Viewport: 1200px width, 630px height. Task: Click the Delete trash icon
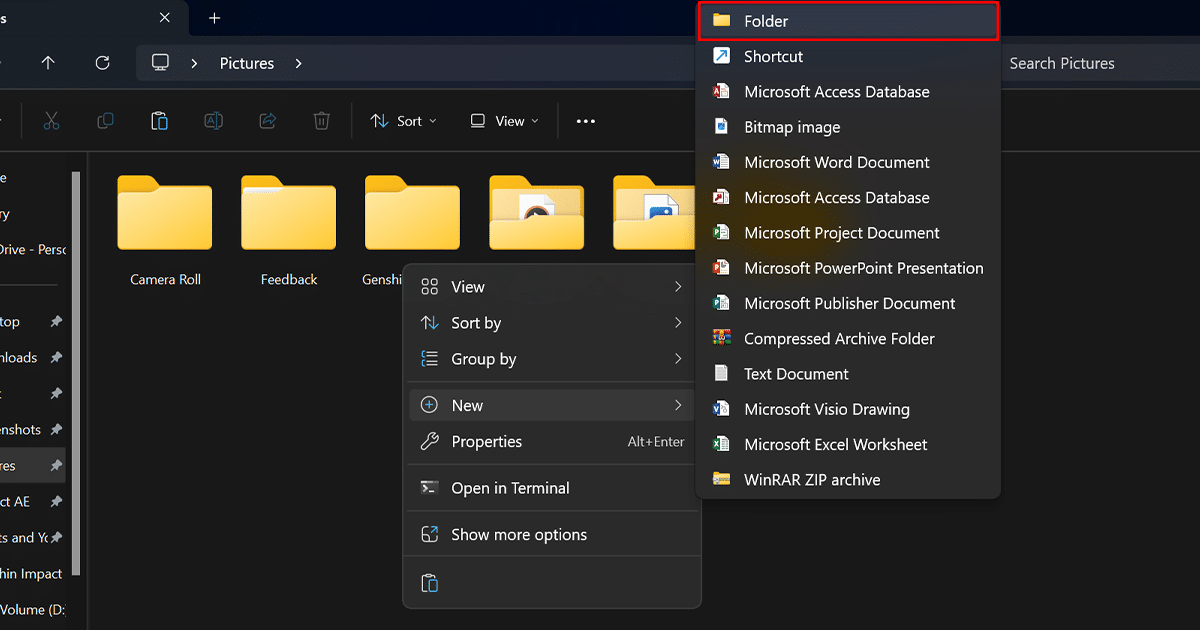[320, 120]
